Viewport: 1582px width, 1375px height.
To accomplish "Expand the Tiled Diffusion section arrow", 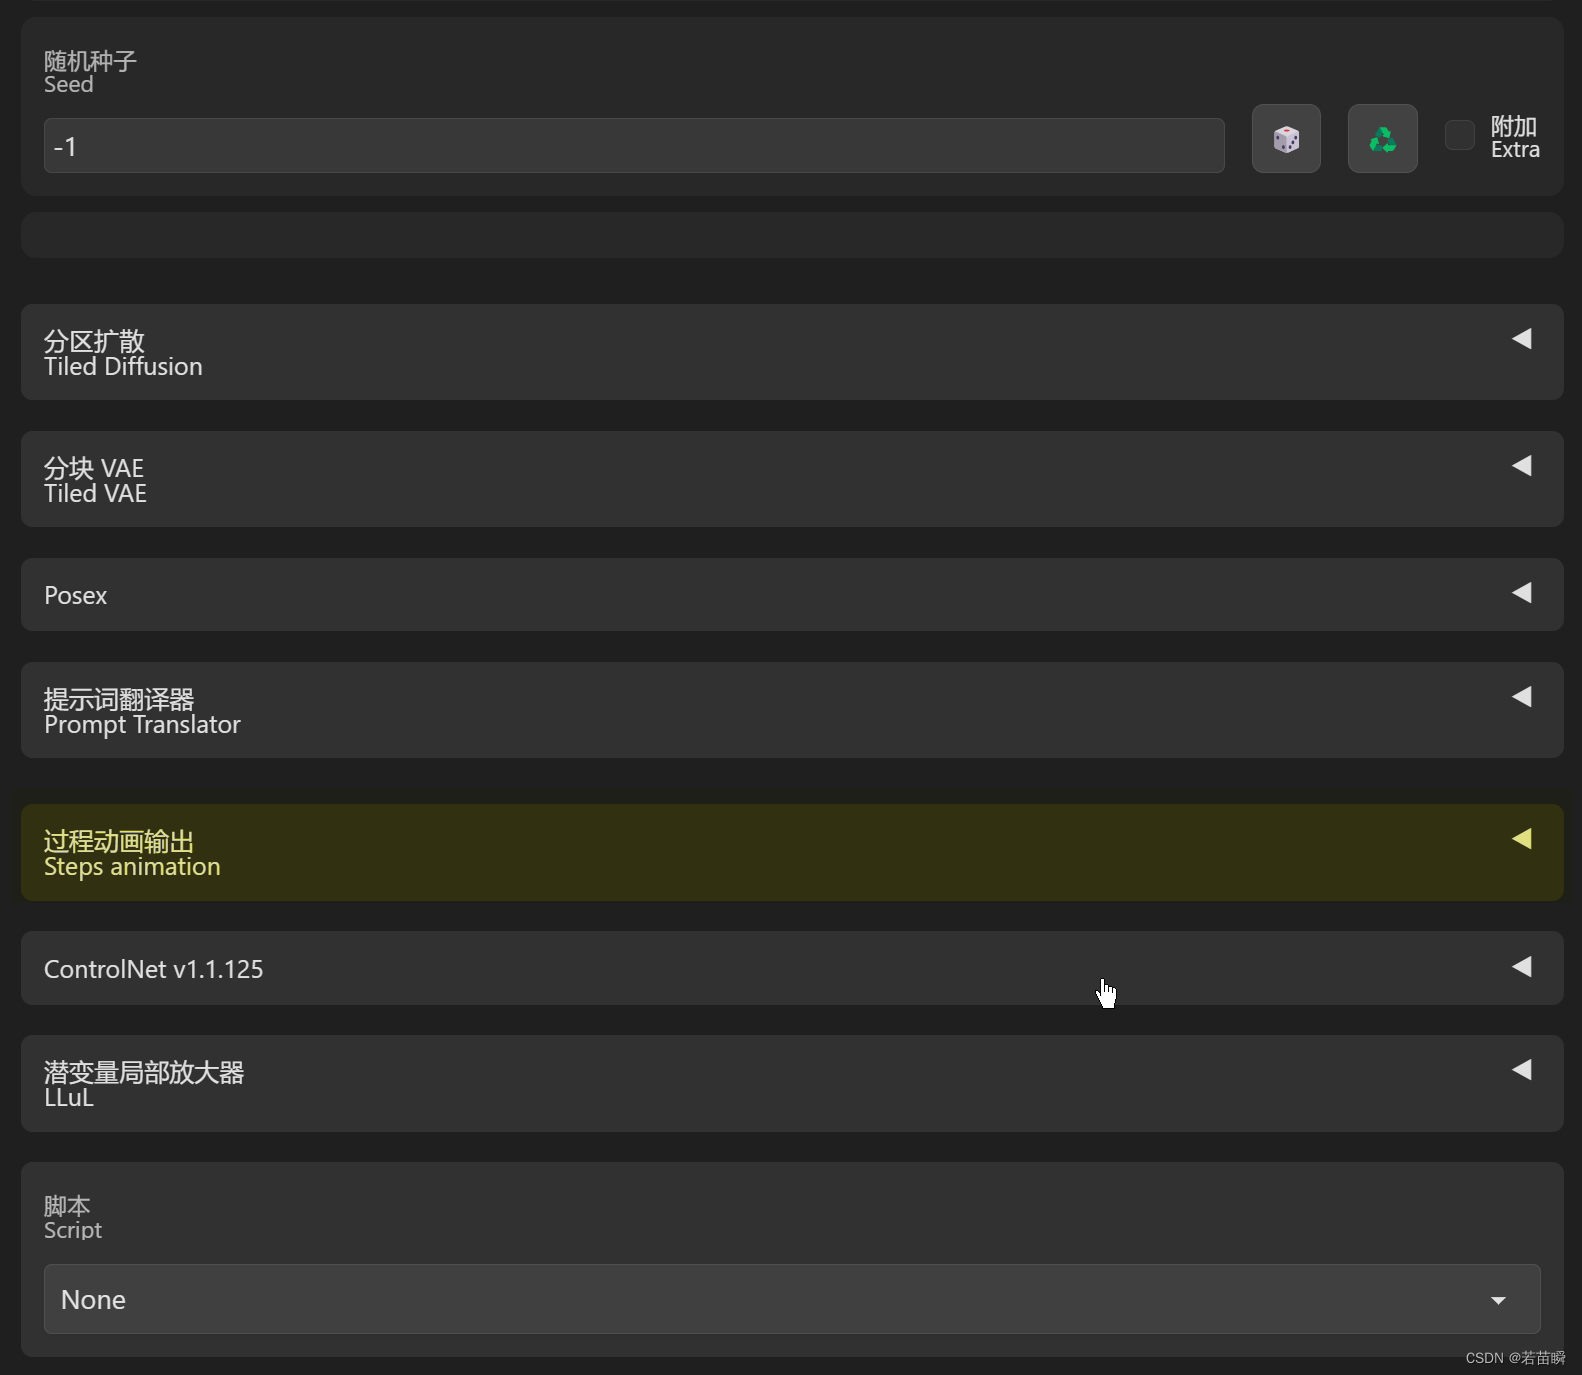I will pyautogui.click(x=1522, y=339).
